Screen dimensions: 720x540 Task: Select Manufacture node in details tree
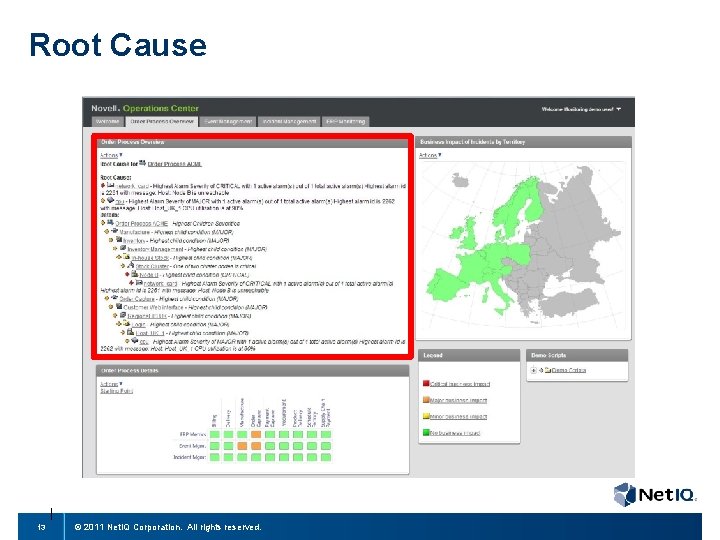click(x=136, y=232)
